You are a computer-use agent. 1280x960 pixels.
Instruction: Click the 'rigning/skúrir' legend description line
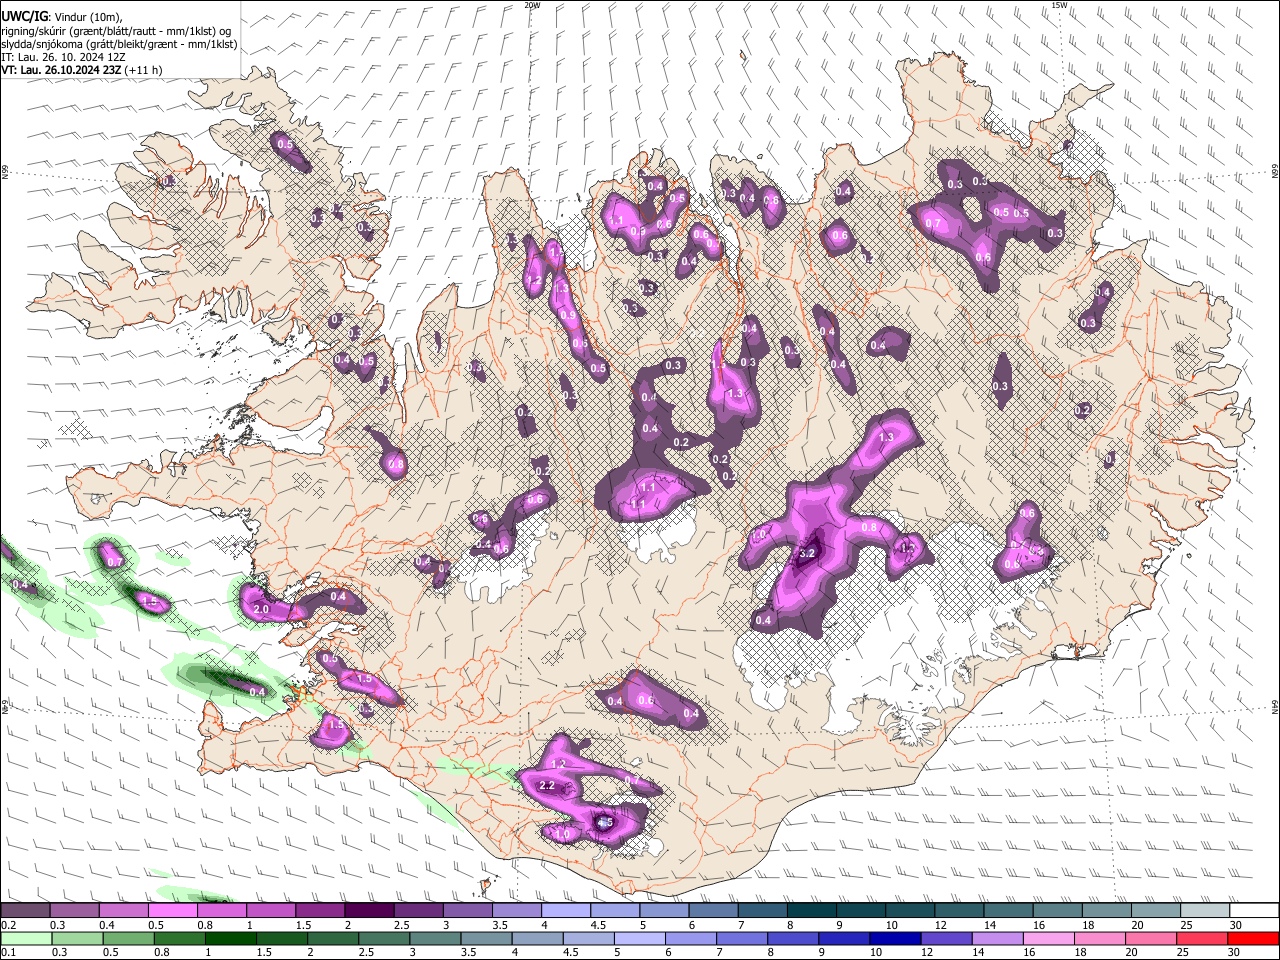tap(117, 31)
